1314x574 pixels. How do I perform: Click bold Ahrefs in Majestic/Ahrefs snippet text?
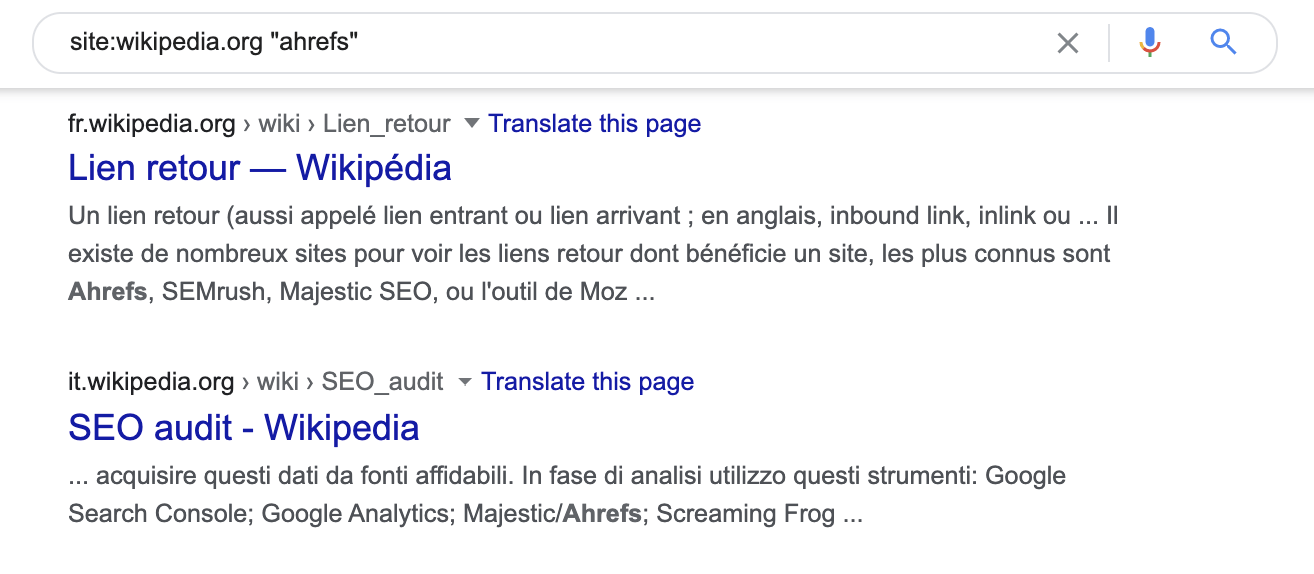pos(602,515)
